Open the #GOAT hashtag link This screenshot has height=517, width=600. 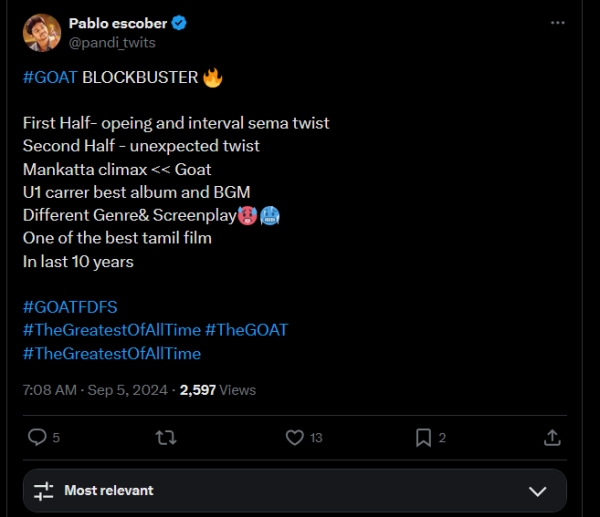point(50,77)
